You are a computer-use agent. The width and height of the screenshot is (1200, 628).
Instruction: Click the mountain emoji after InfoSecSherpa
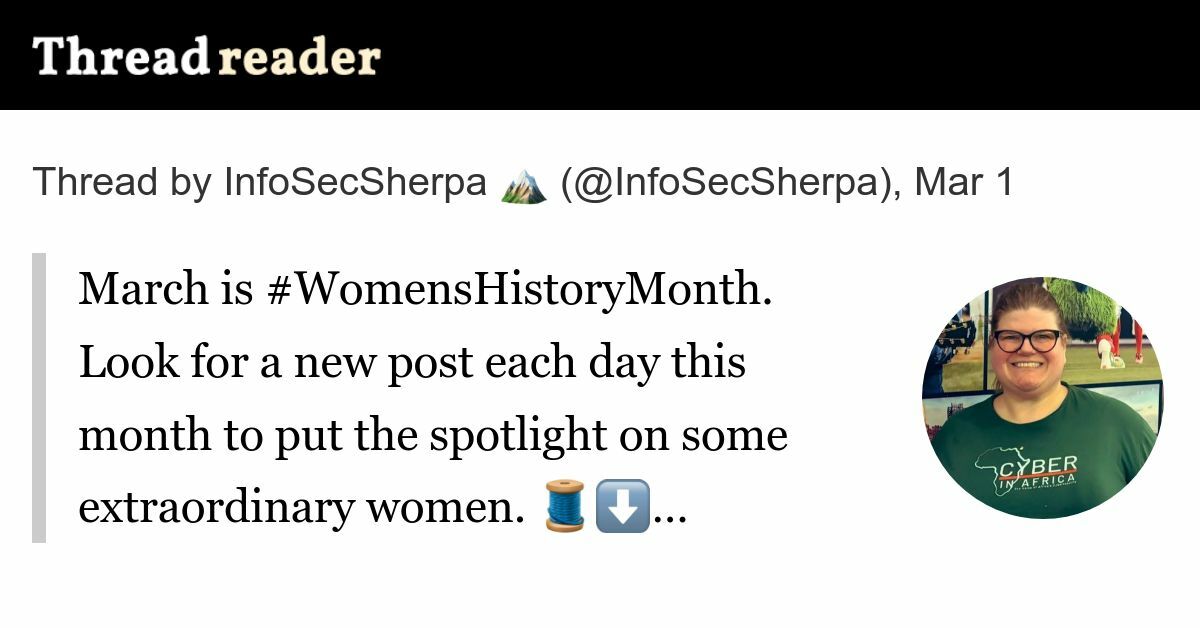coord(524,184)
